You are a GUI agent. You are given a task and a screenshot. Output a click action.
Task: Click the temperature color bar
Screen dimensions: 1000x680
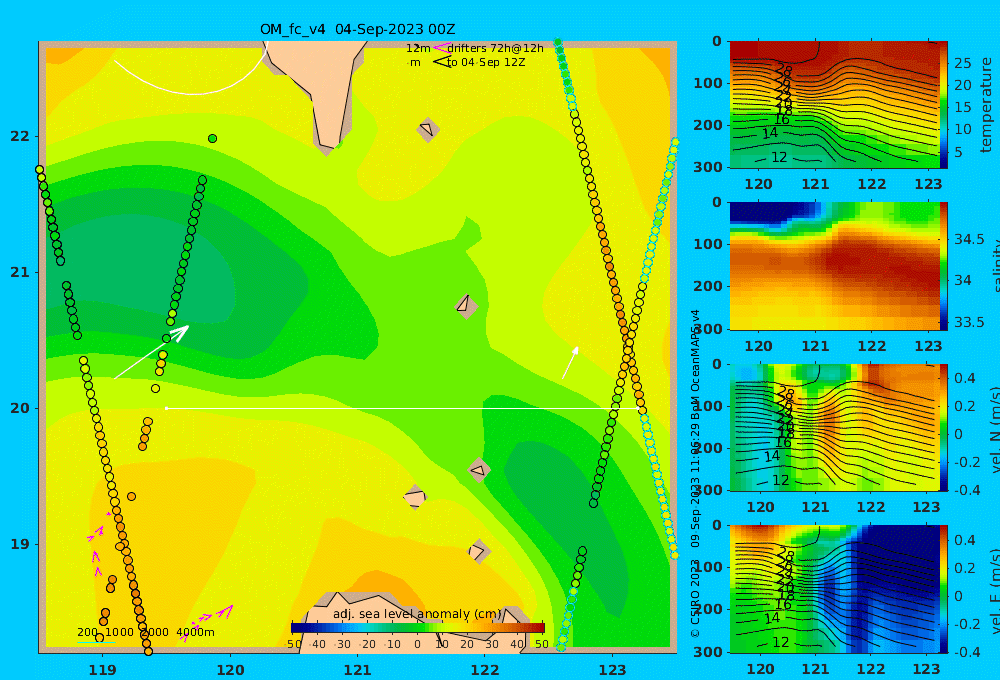pos(944,105)
